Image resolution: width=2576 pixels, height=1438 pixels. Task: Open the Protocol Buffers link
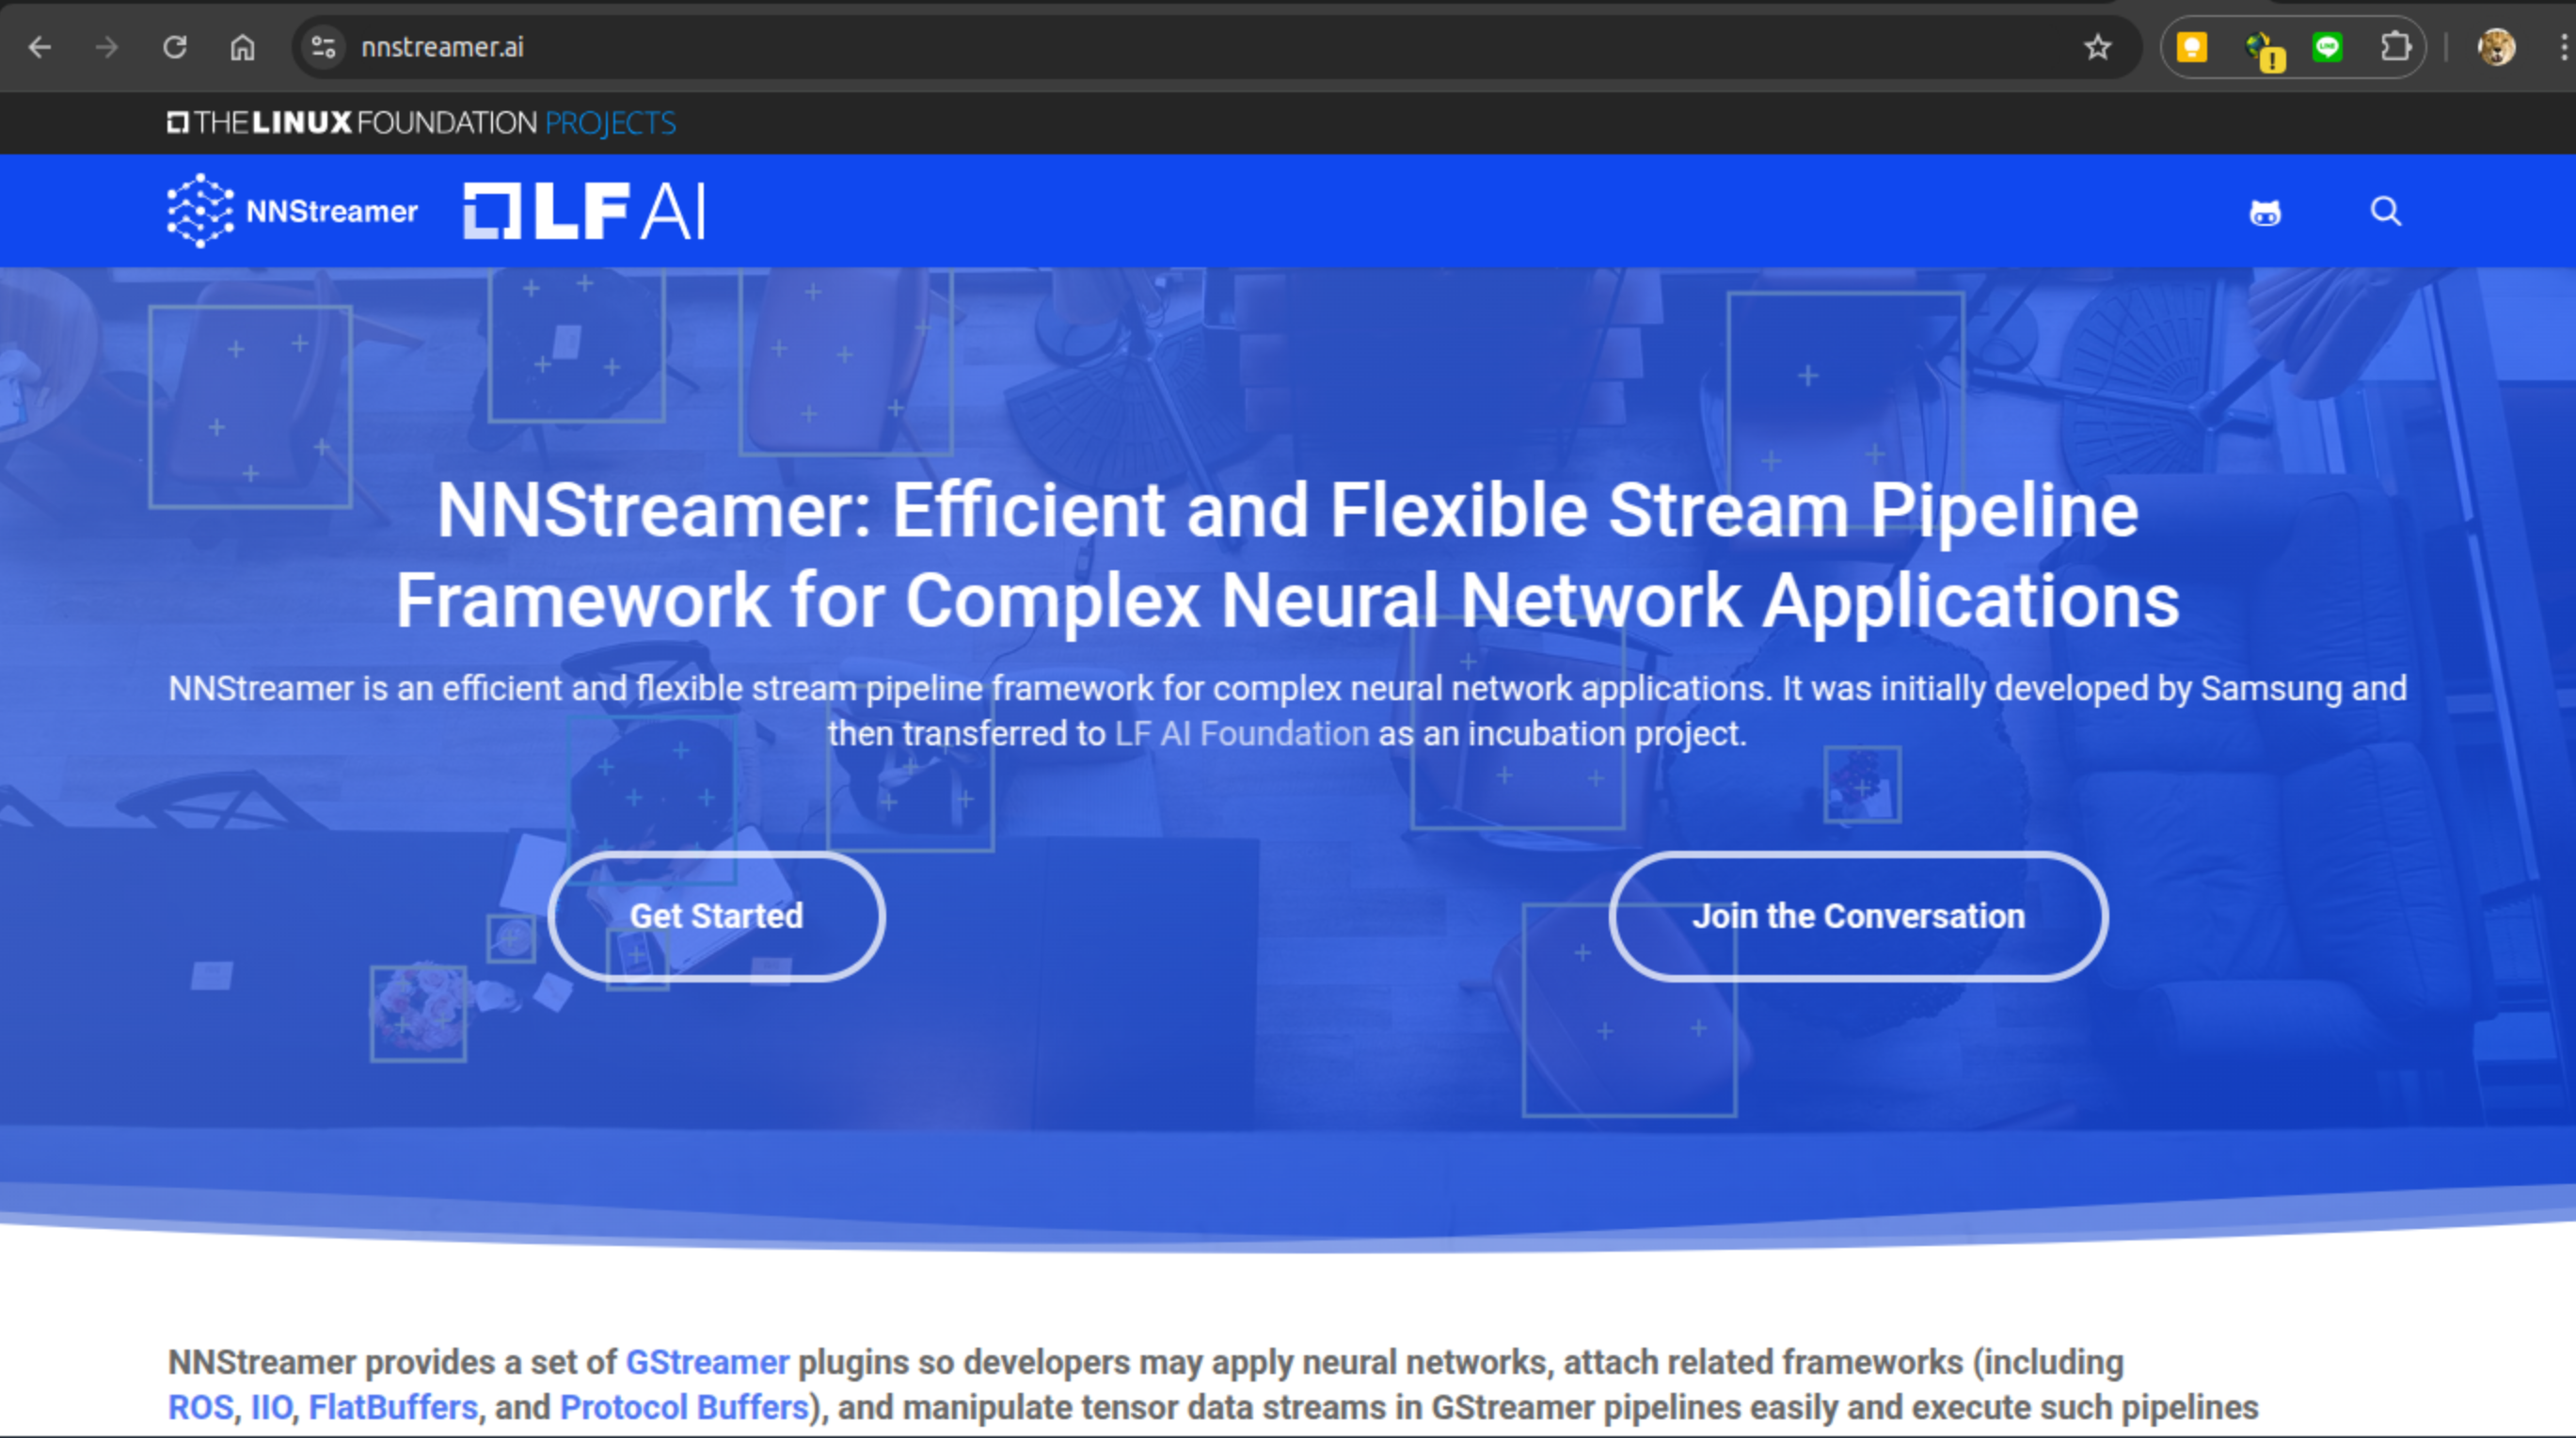[x=684, y=1407]
